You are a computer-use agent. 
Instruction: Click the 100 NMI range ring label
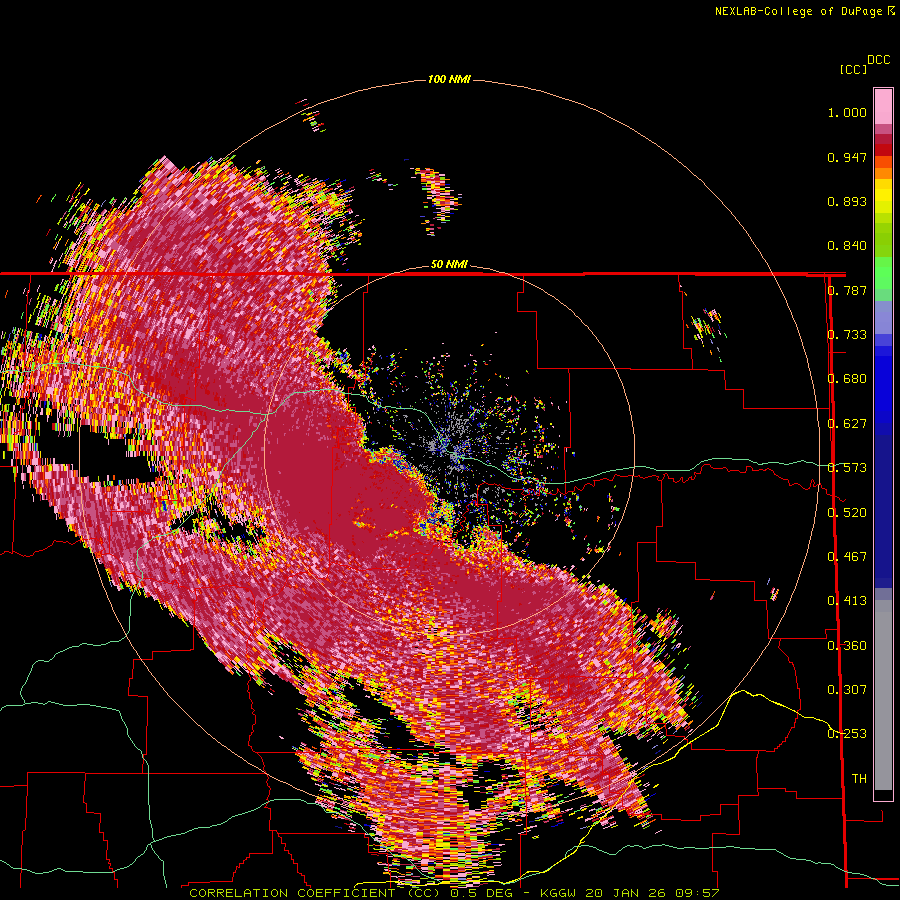(449, 79)
